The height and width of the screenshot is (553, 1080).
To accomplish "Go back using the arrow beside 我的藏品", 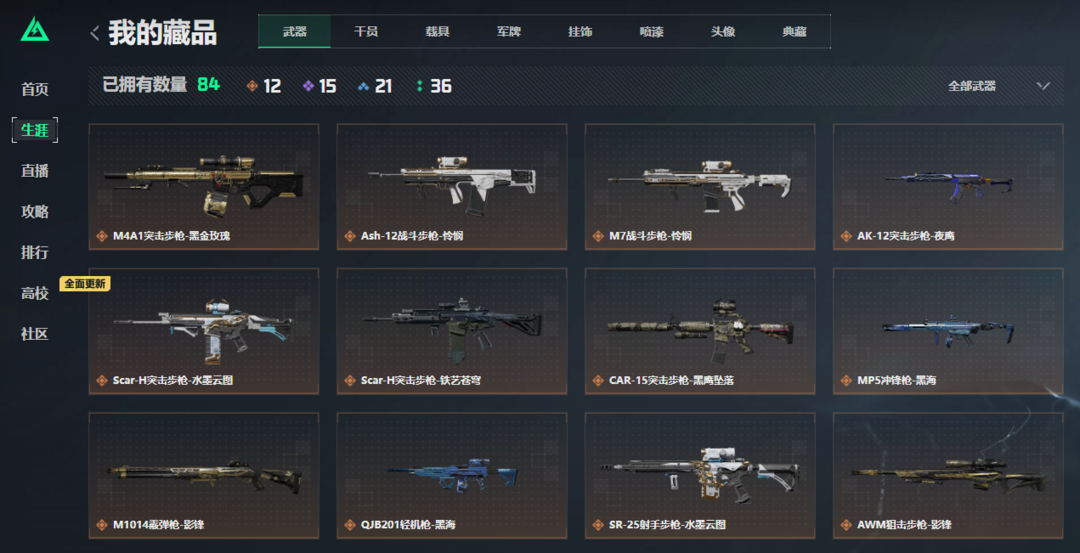I will [94, 32].
